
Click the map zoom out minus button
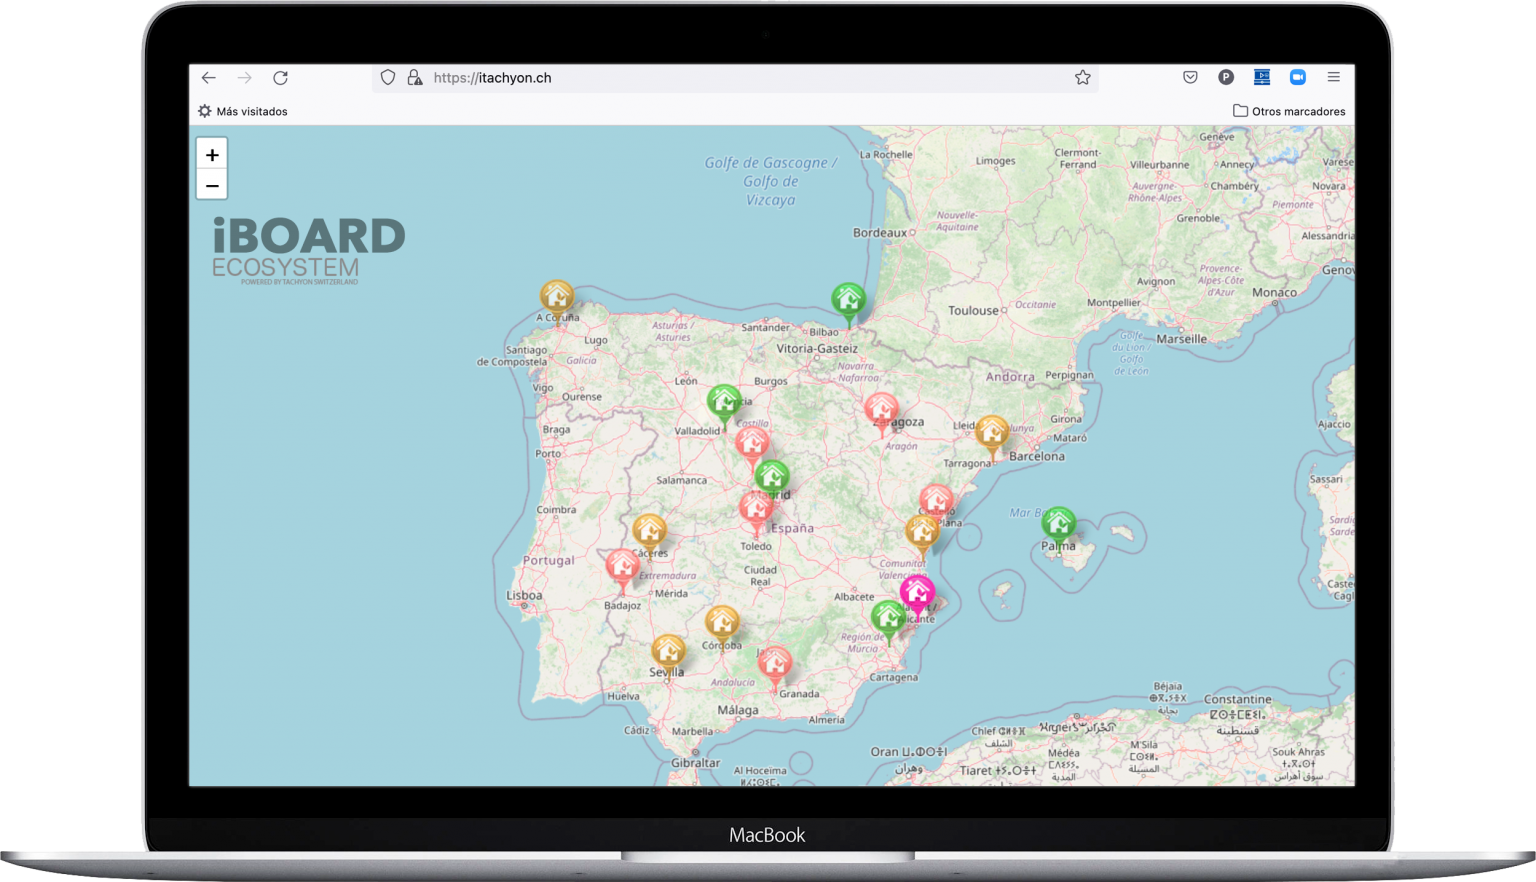tap(212, 185)
